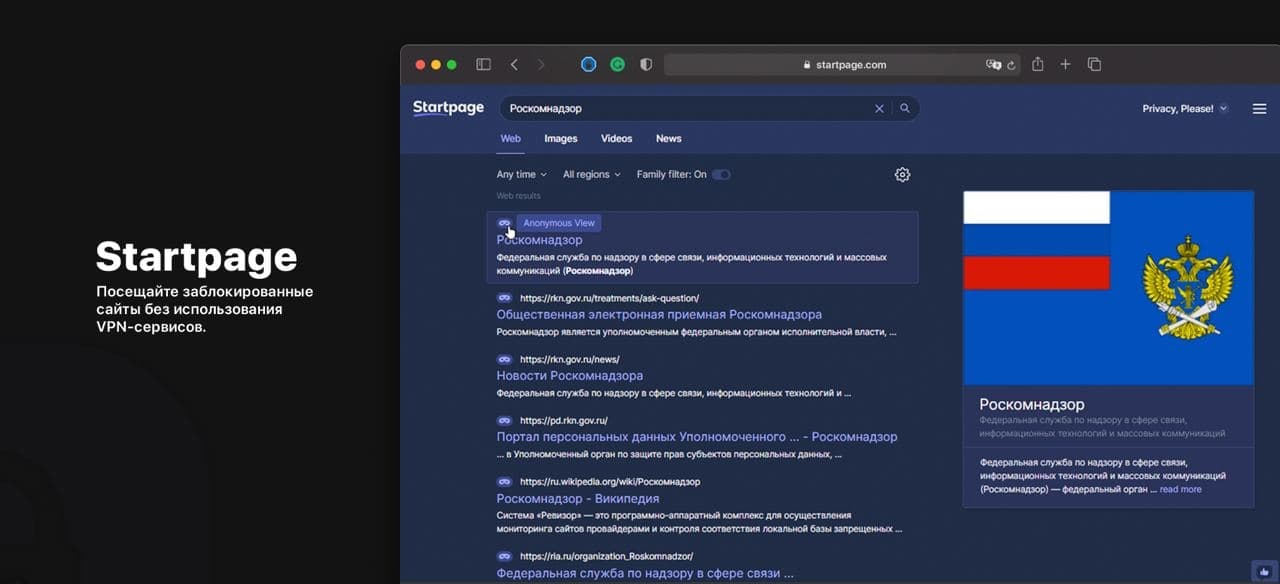
Task: Click mask icon next to pd.rkn.gov.ru
Action: click(x=504, y=421)
